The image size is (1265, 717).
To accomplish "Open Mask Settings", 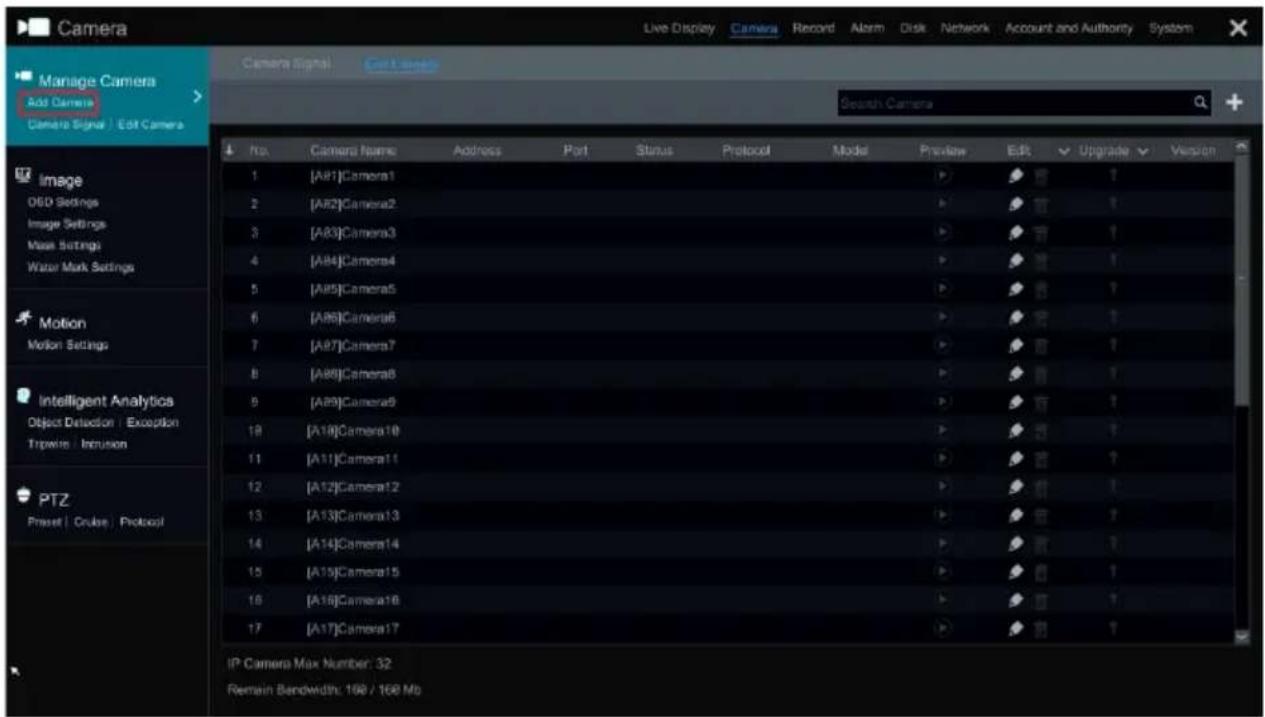I will [x=64, y=245].
